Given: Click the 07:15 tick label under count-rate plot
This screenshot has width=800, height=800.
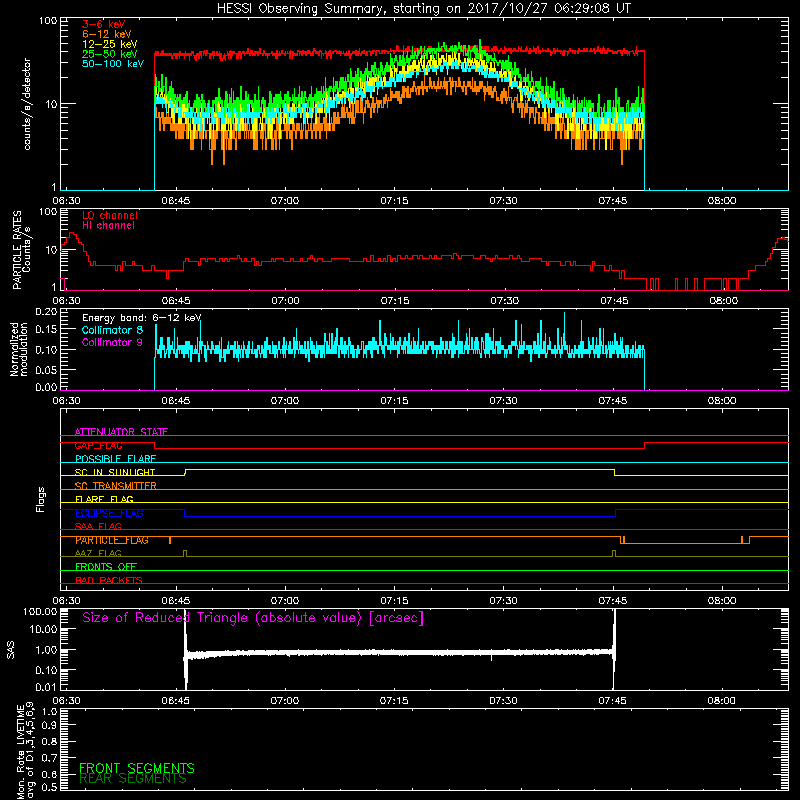Looking at the screenshot, I should click(394, 201).
